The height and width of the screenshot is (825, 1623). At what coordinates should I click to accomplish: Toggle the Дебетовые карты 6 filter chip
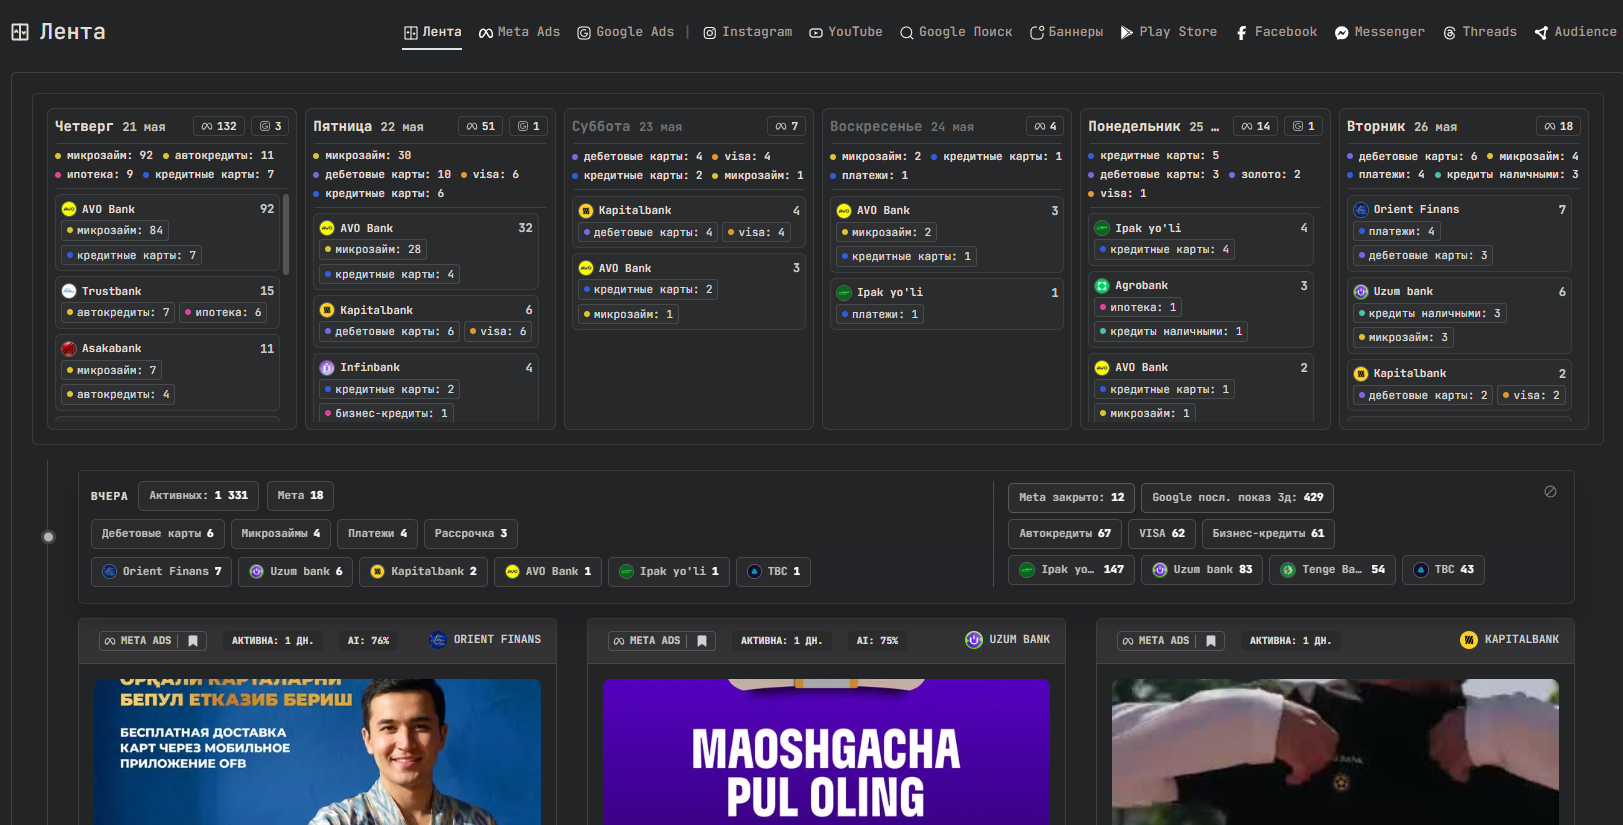click(158, 534)
